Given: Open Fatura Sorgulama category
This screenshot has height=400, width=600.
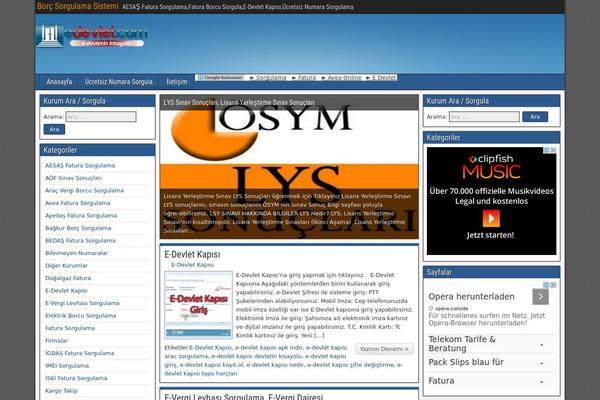Looking at the screenshot, I should pos(70,328).
